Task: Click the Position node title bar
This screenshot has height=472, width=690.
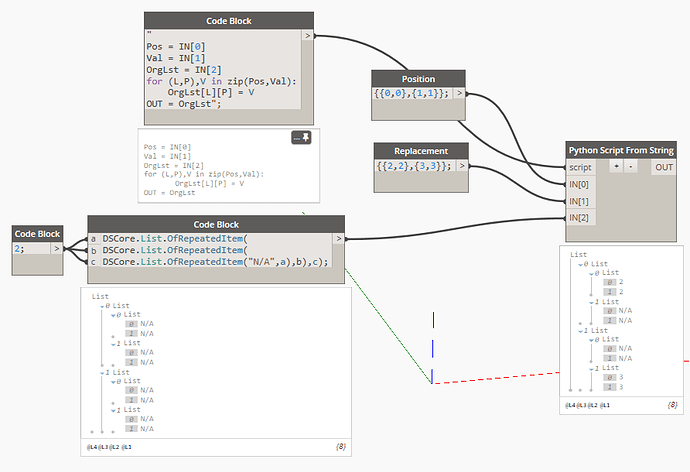Action: [418, 78]
